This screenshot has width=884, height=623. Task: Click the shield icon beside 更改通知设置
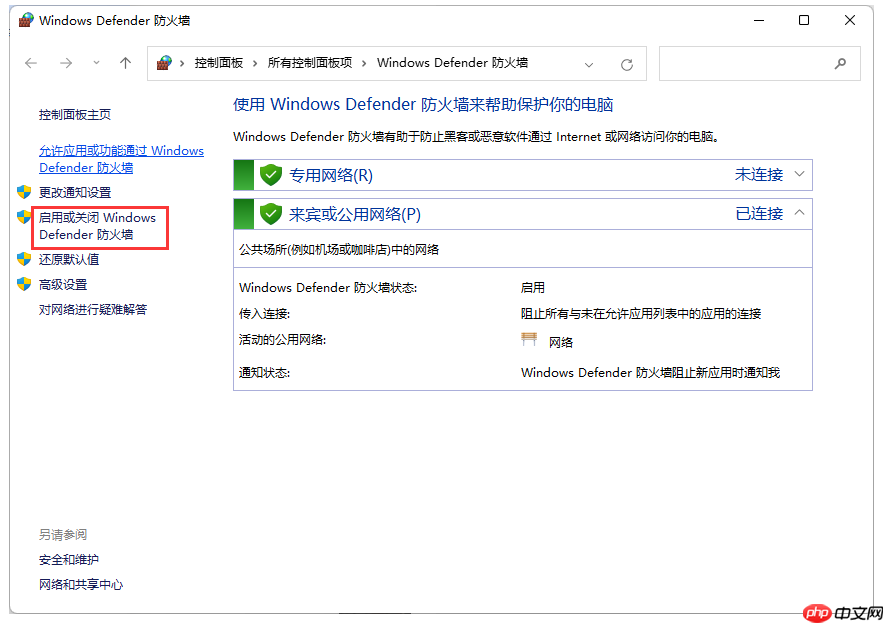(24, 192)
